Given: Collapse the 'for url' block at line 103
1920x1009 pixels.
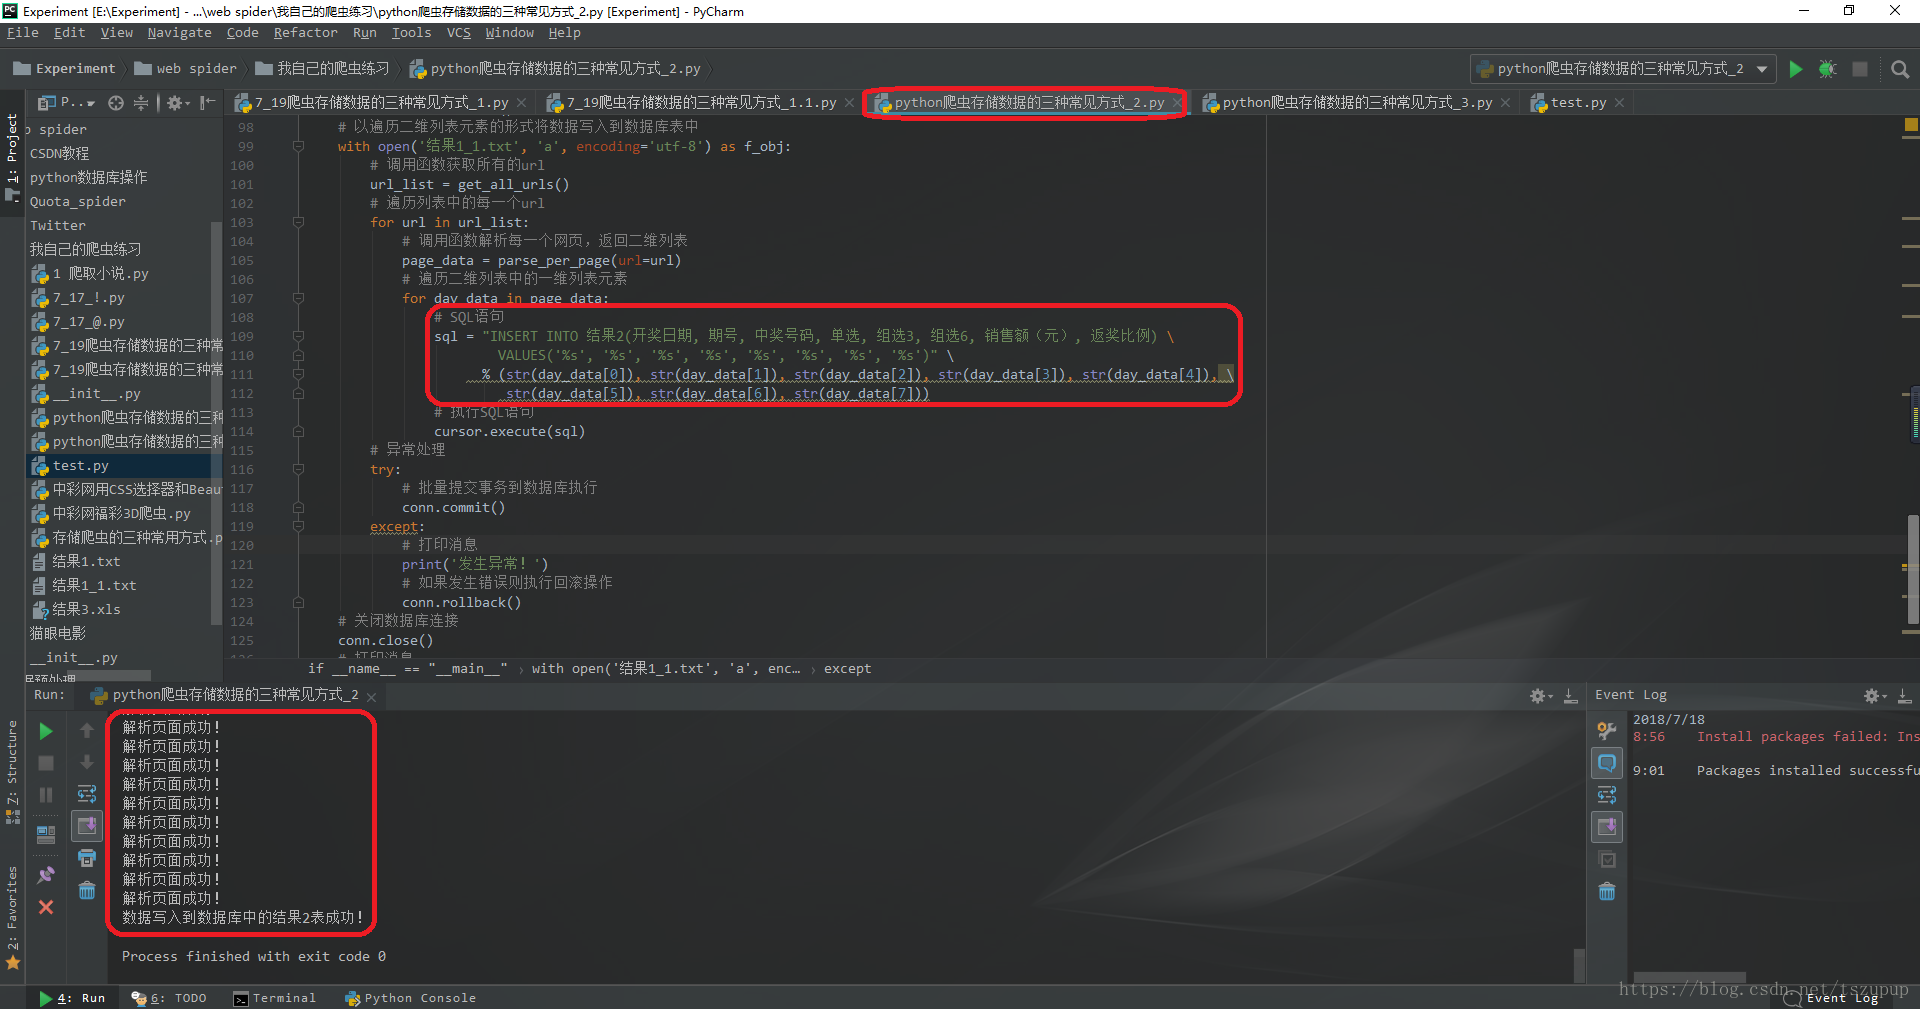Looking at the screenshot, I should tap(298, 222).
